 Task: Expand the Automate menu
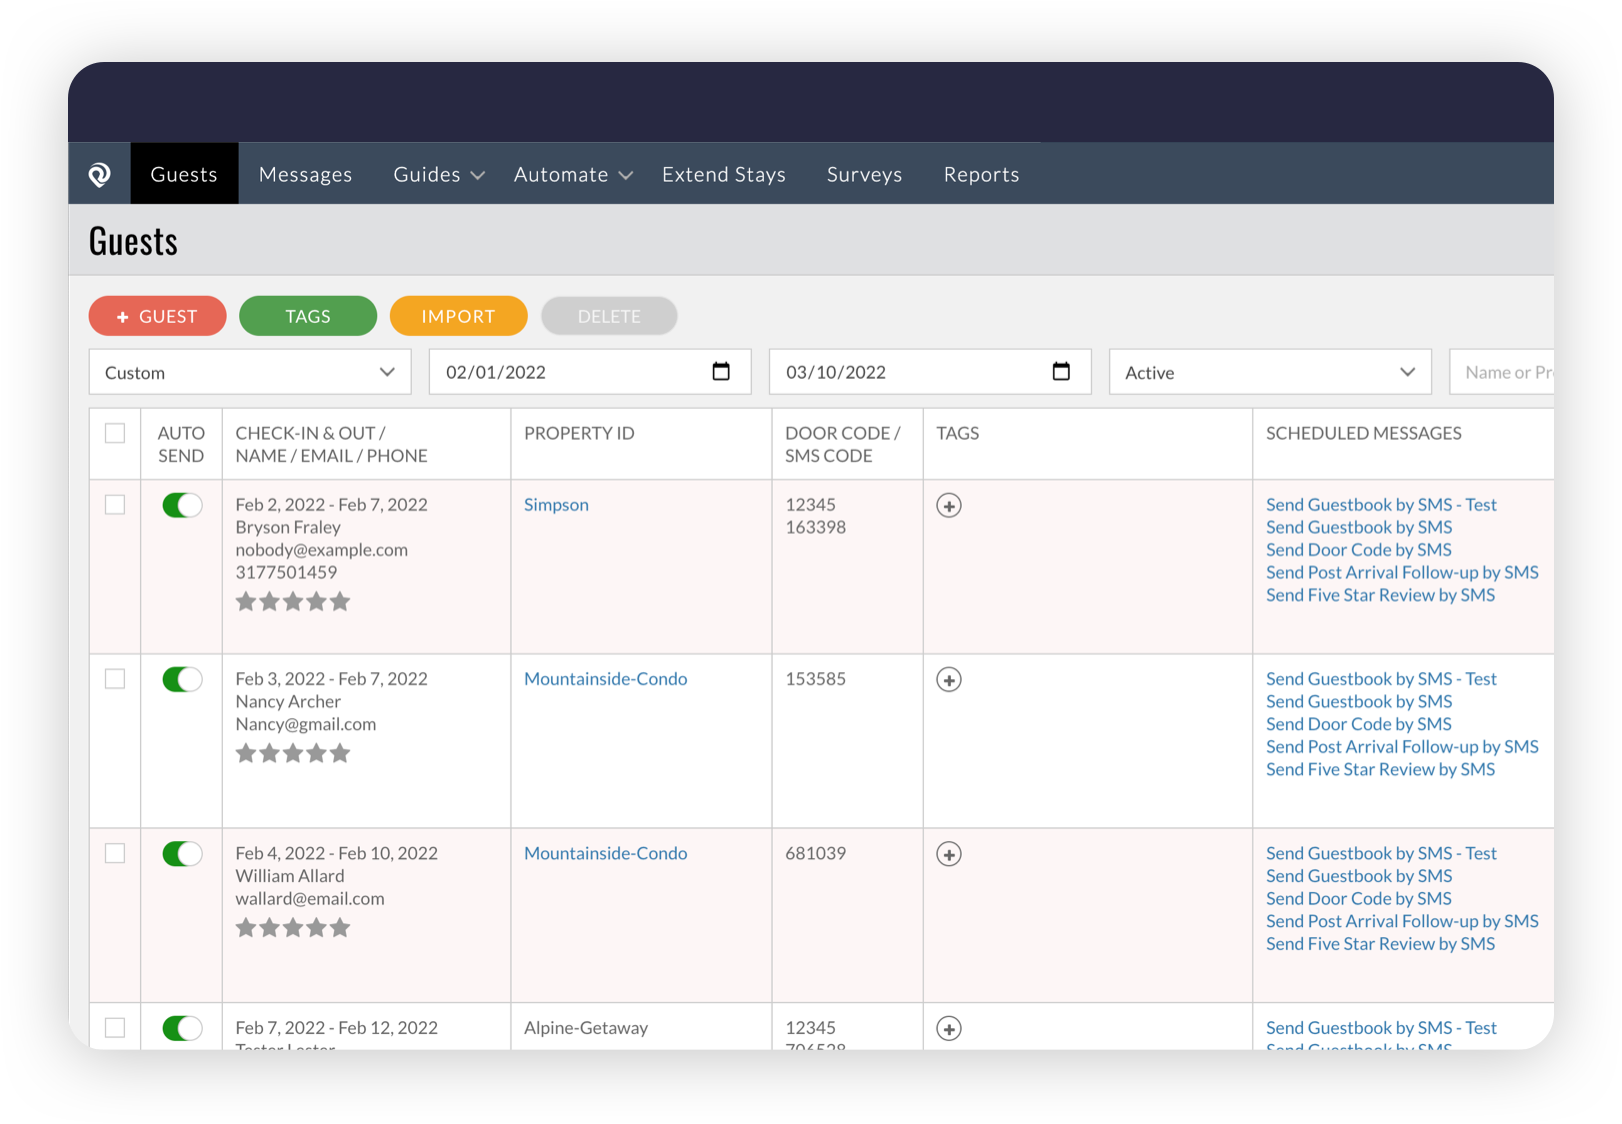click(573, 175)
